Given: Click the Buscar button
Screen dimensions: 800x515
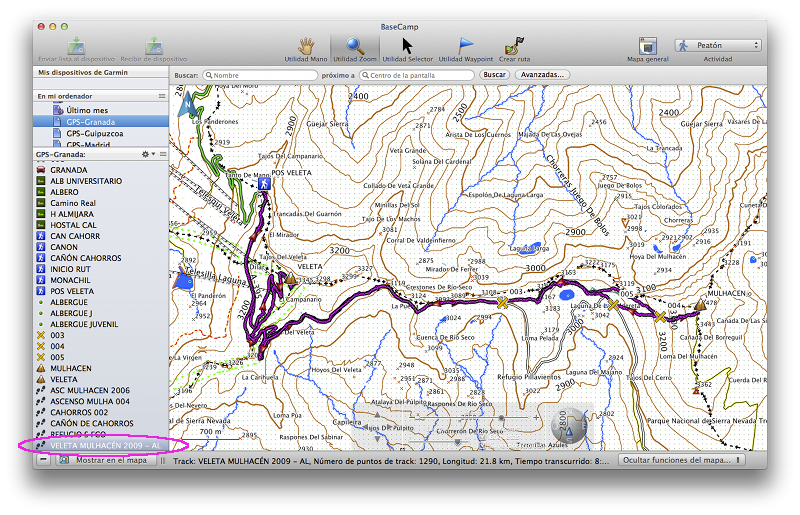Looking at the screenshot, I should point(494,75).
